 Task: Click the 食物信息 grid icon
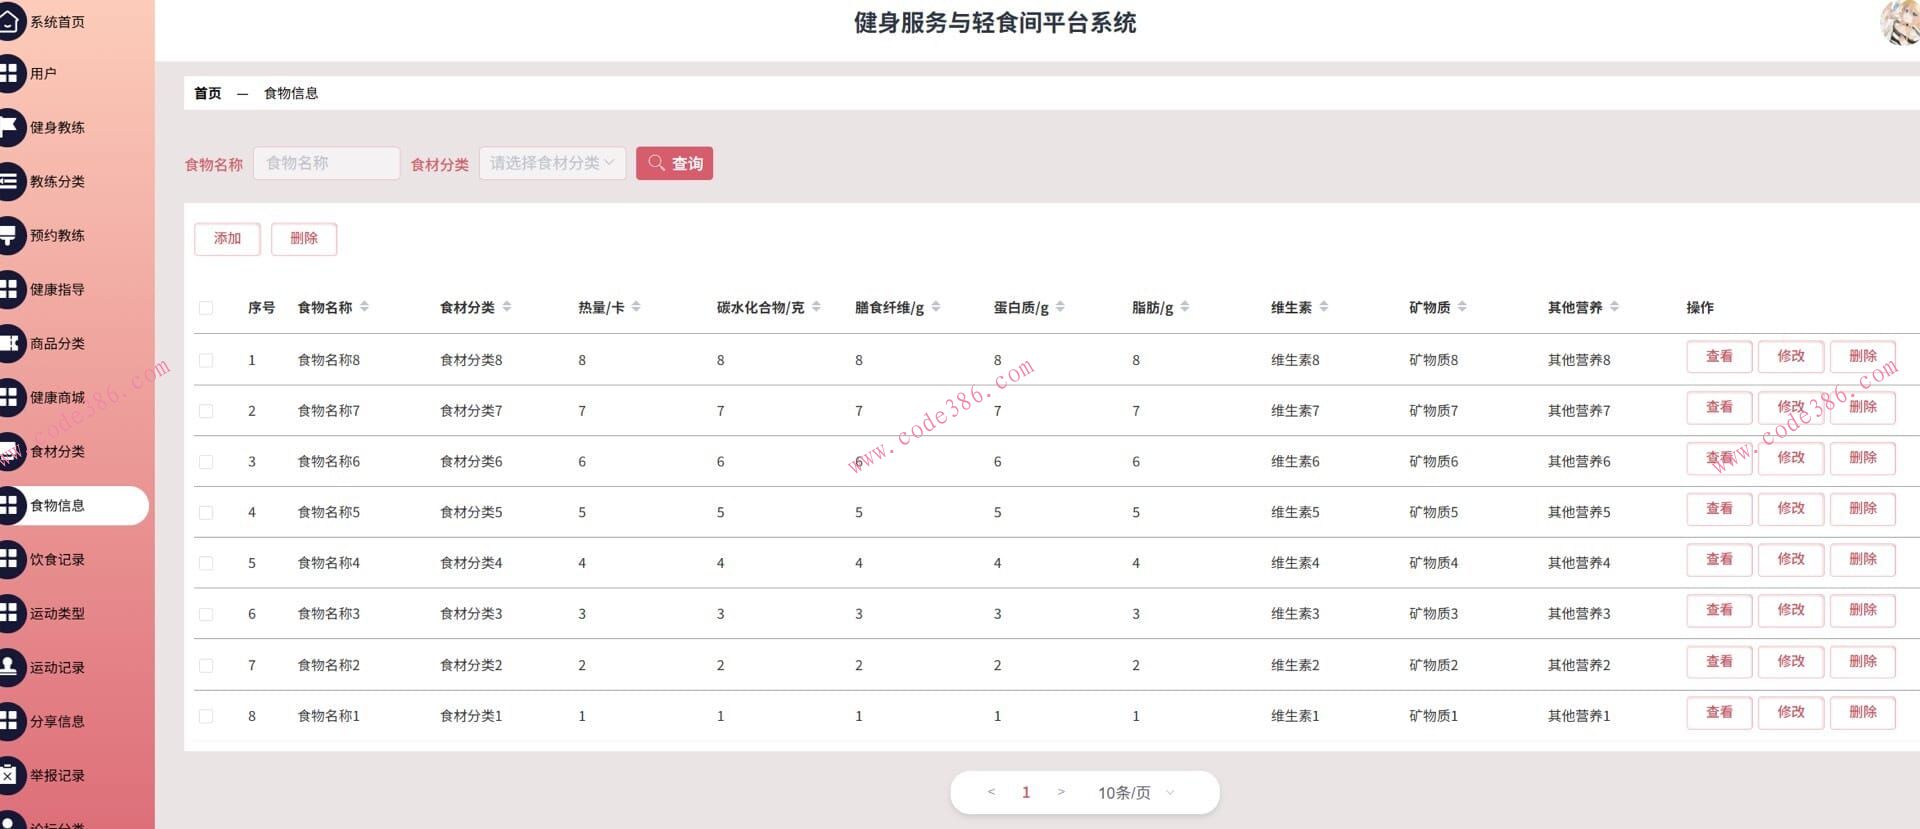[x=8, y=505]
